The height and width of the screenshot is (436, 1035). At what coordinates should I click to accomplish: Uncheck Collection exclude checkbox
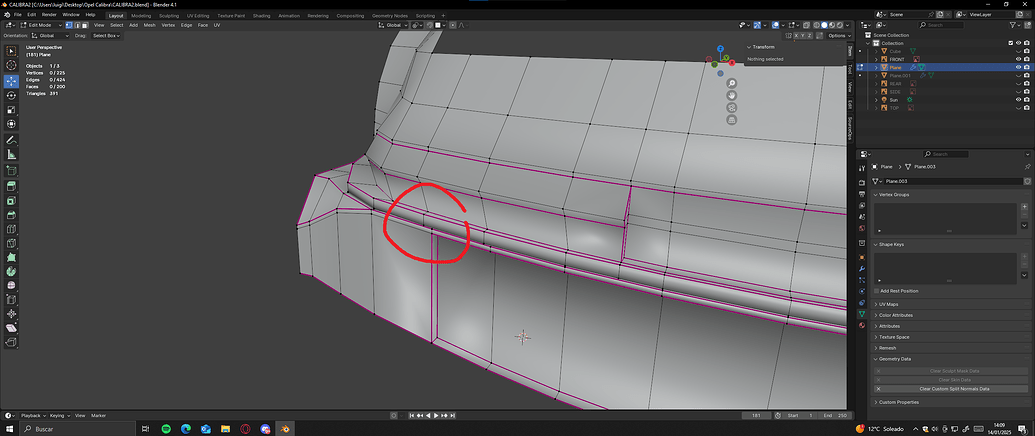(1011, 43)
